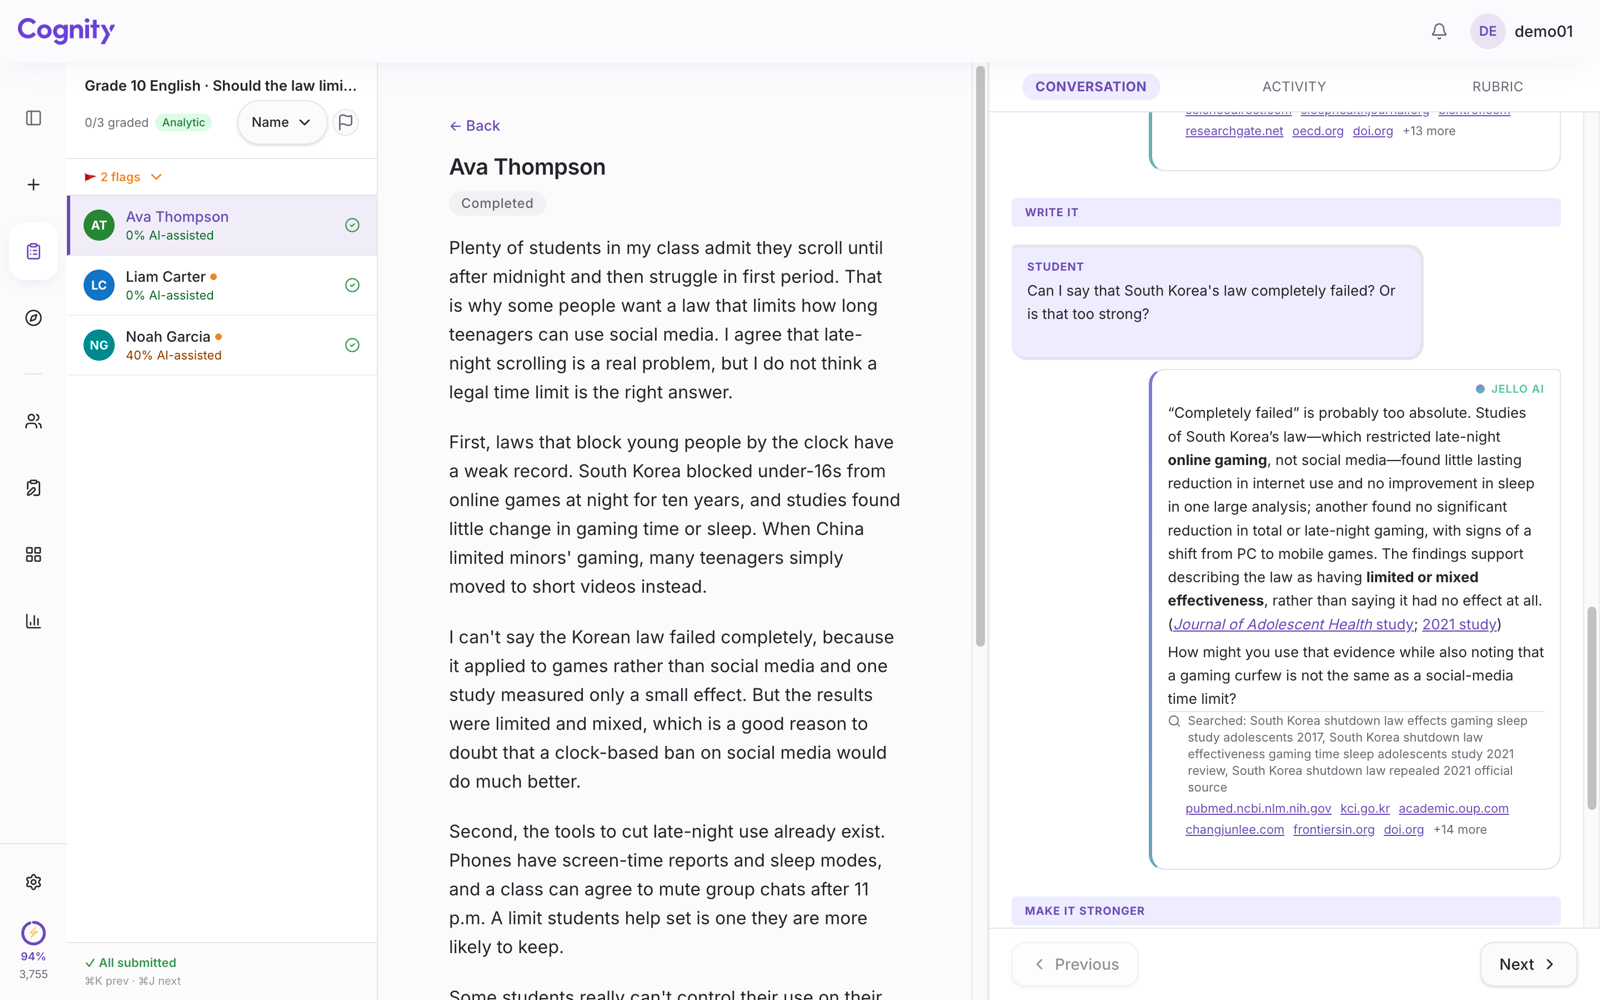Image resolution: width=1600 pixels, height=1000 pixels.
Task: Open the bar chart analytics icon
Action: (x=33, y=621)
